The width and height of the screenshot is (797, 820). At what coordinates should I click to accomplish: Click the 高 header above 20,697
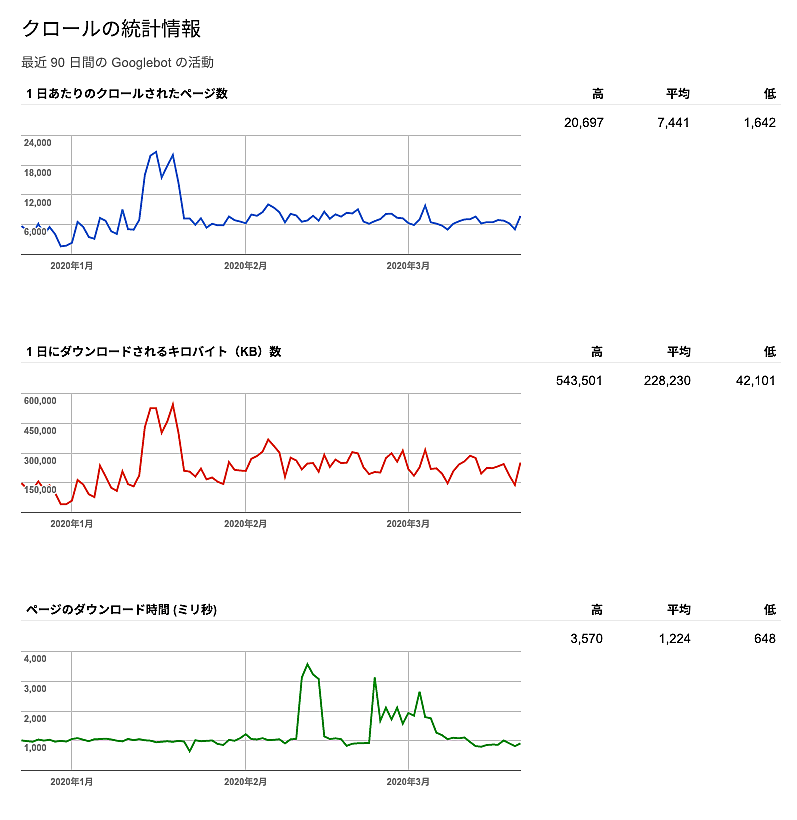598,94
